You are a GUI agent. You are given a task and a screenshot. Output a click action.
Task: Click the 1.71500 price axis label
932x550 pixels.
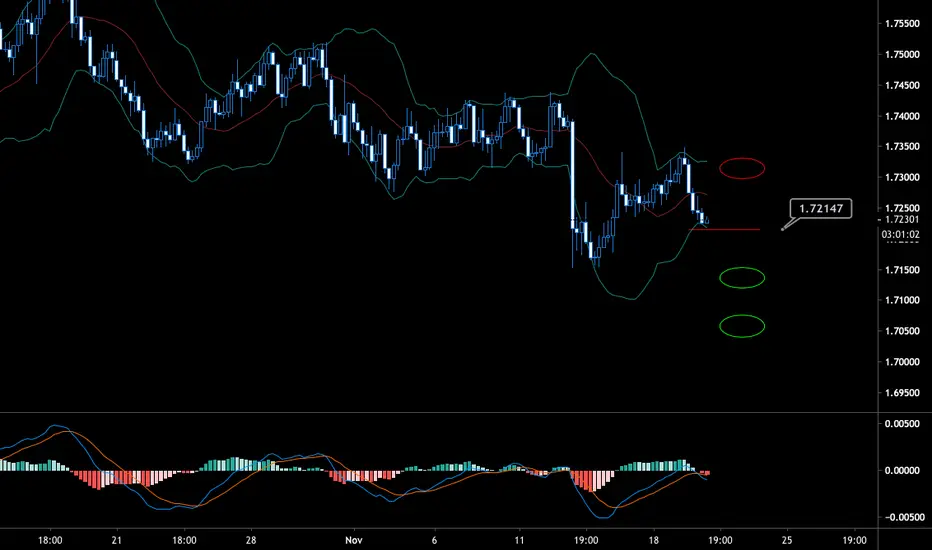coord(902,270)
